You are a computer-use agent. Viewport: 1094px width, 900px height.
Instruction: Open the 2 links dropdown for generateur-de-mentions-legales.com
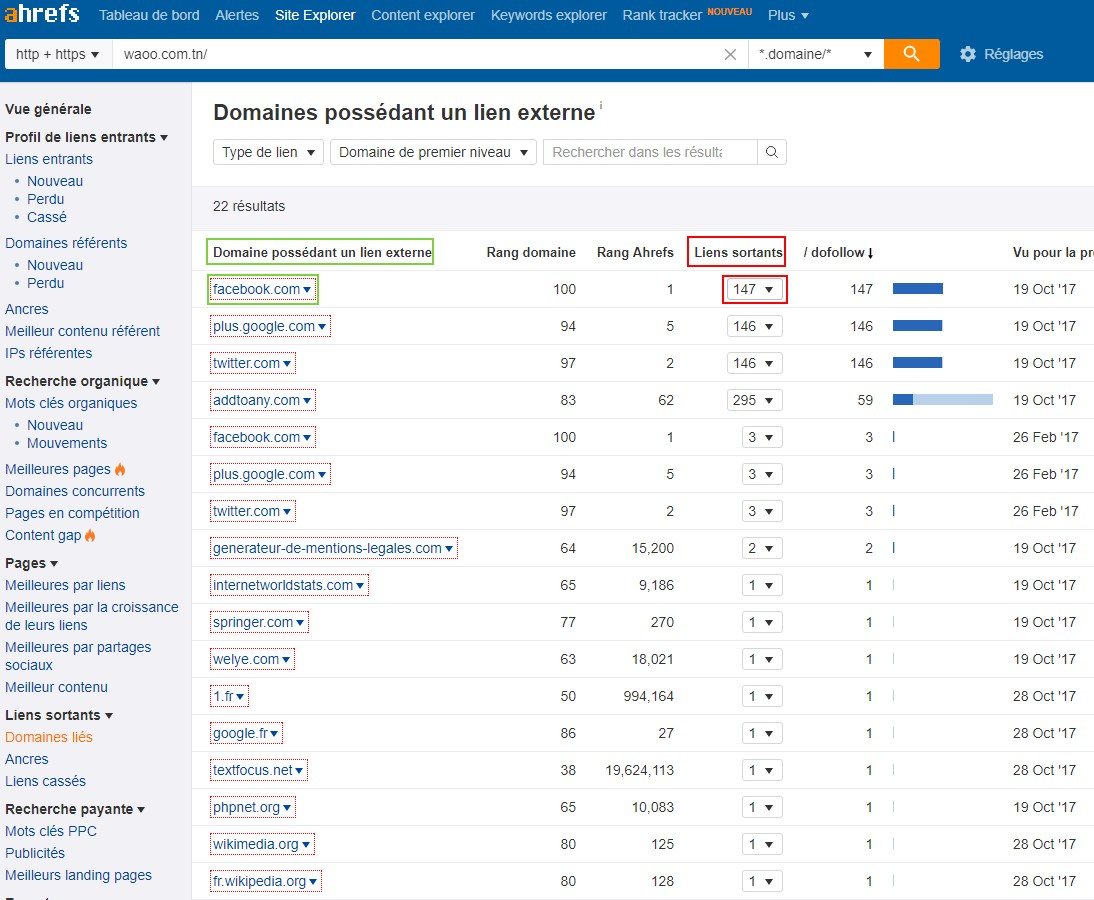tap(761, 548)
